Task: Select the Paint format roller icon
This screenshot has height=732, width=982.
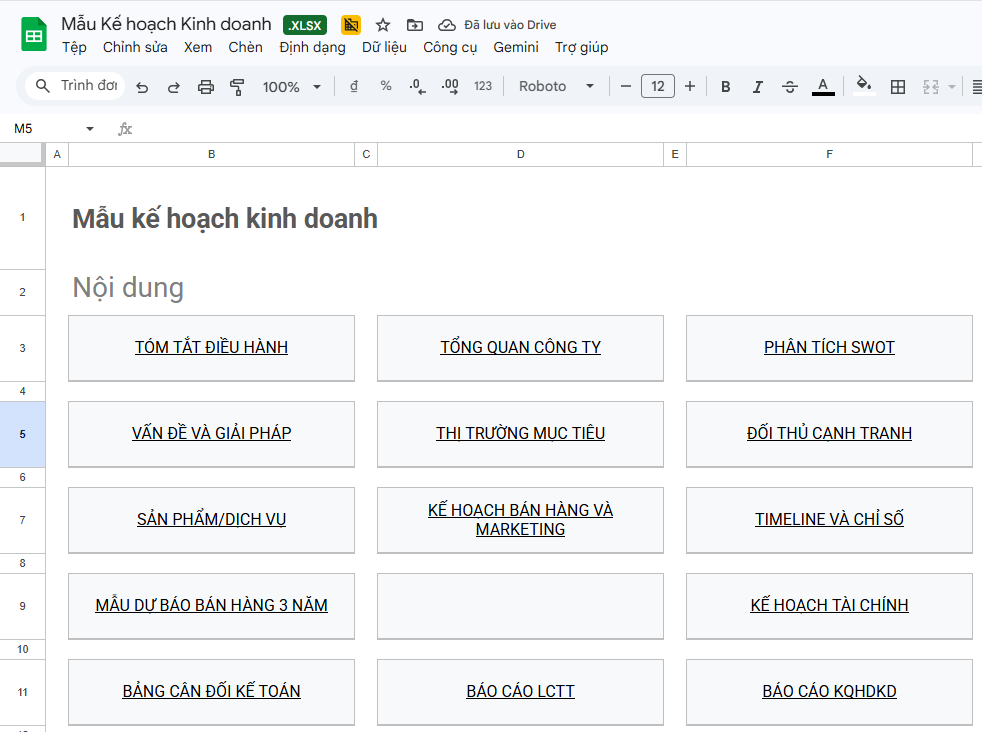Action: (237, 87)
